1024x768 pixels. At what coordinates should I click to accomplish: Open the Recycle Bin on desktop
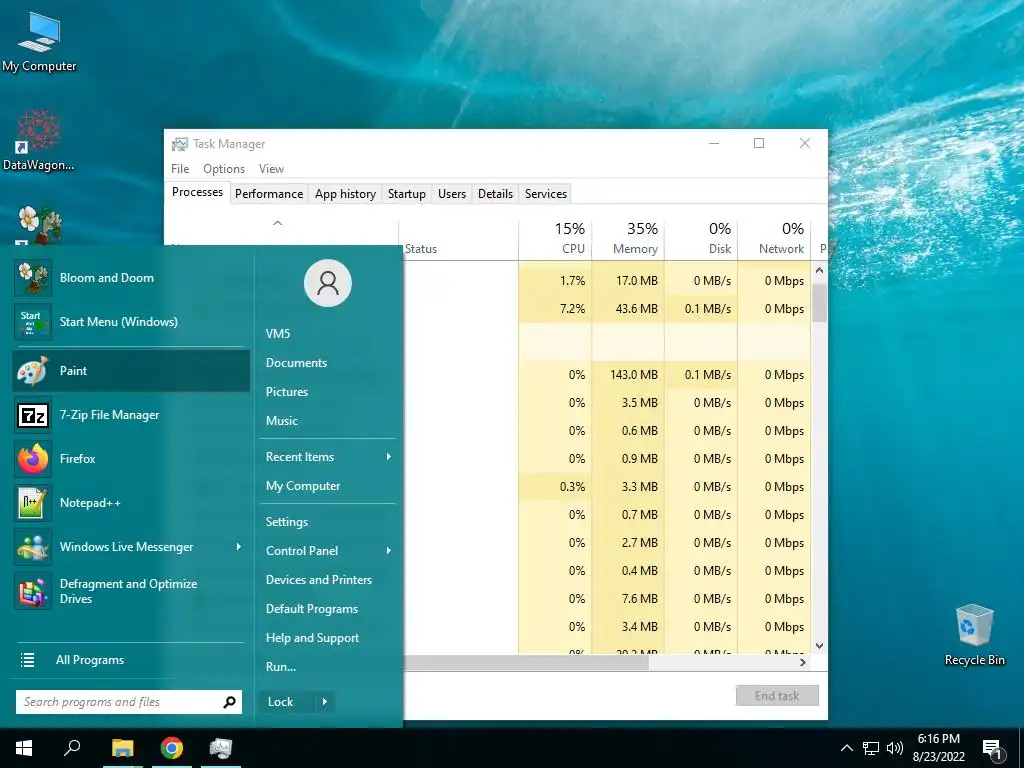click(x=974, y=635)
